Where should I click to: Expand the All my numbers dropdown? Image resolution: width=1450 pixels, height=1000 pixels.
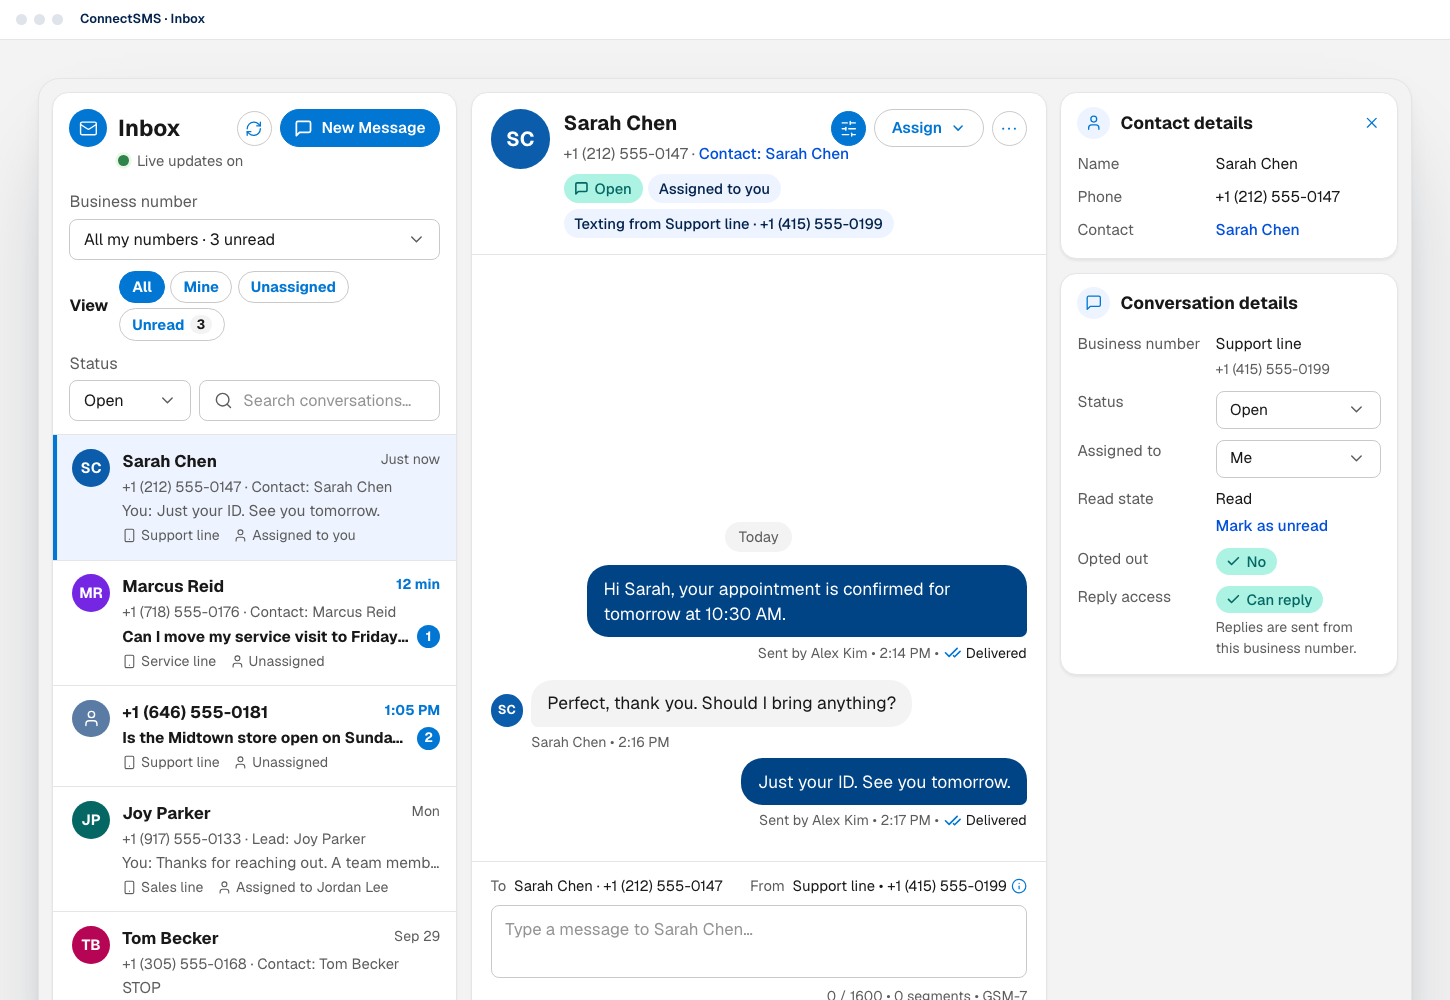[254, 240]
